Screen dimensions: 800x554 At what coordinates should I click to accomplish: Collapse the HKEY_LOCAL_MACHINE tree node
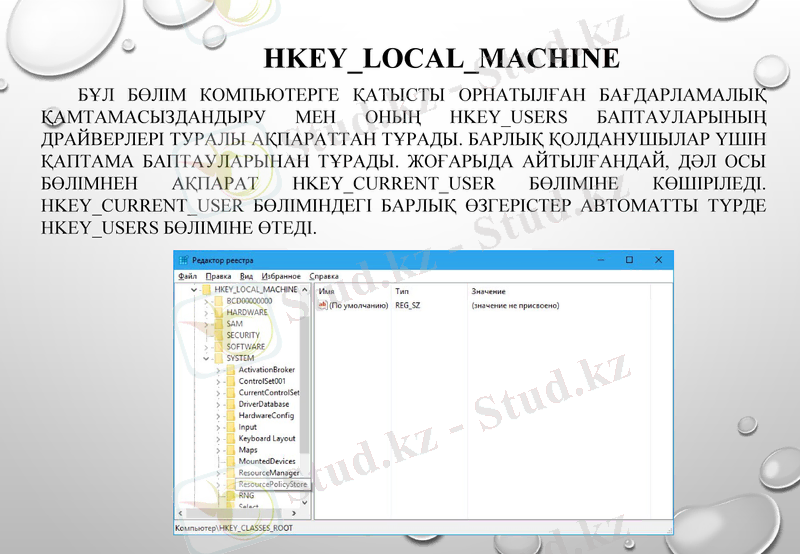pos(194,290)
